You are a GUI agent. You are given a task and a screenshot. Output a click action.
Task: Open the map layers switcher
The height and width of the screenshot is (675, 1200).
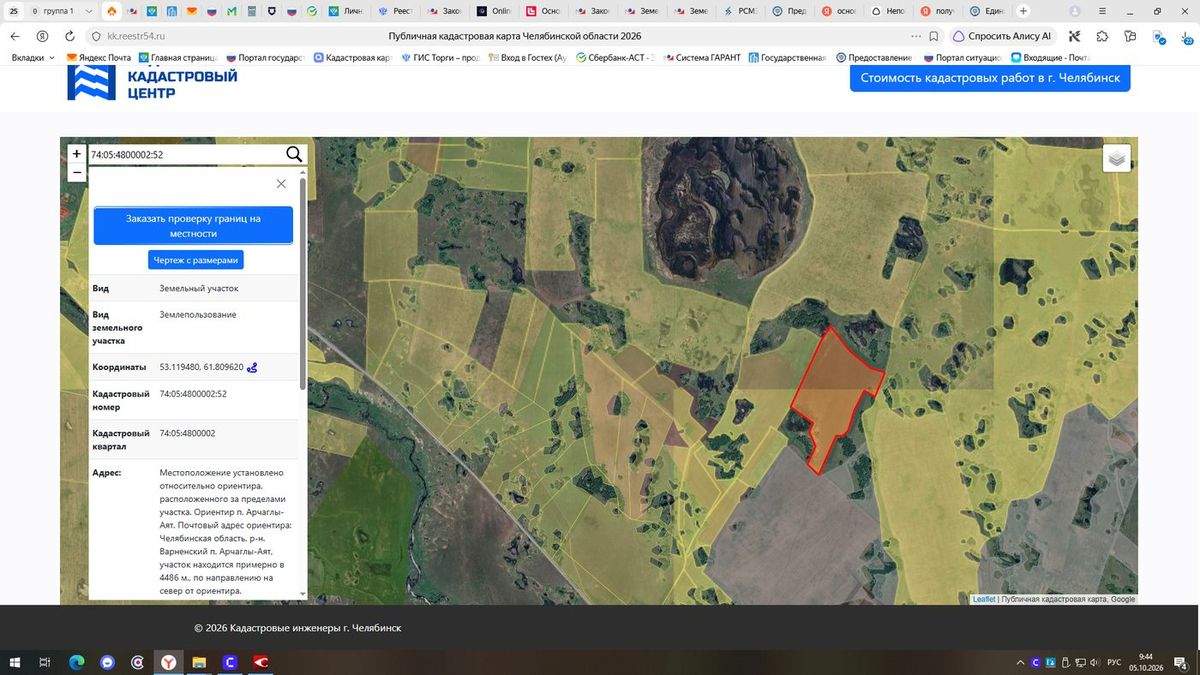[x=1117, y=158]
